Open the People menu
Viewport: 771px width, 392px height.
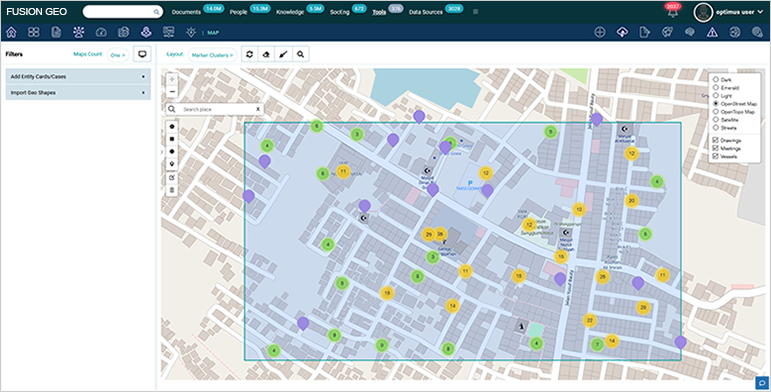pyautogui.click(x=238, y=12)
